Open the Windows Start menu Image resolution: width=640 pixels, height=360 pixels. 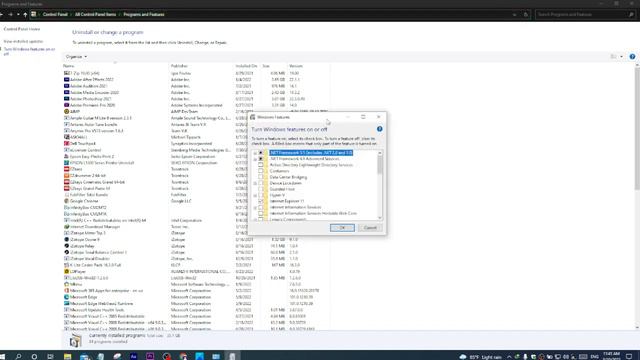pyautogui.click(x=2, y=356)
